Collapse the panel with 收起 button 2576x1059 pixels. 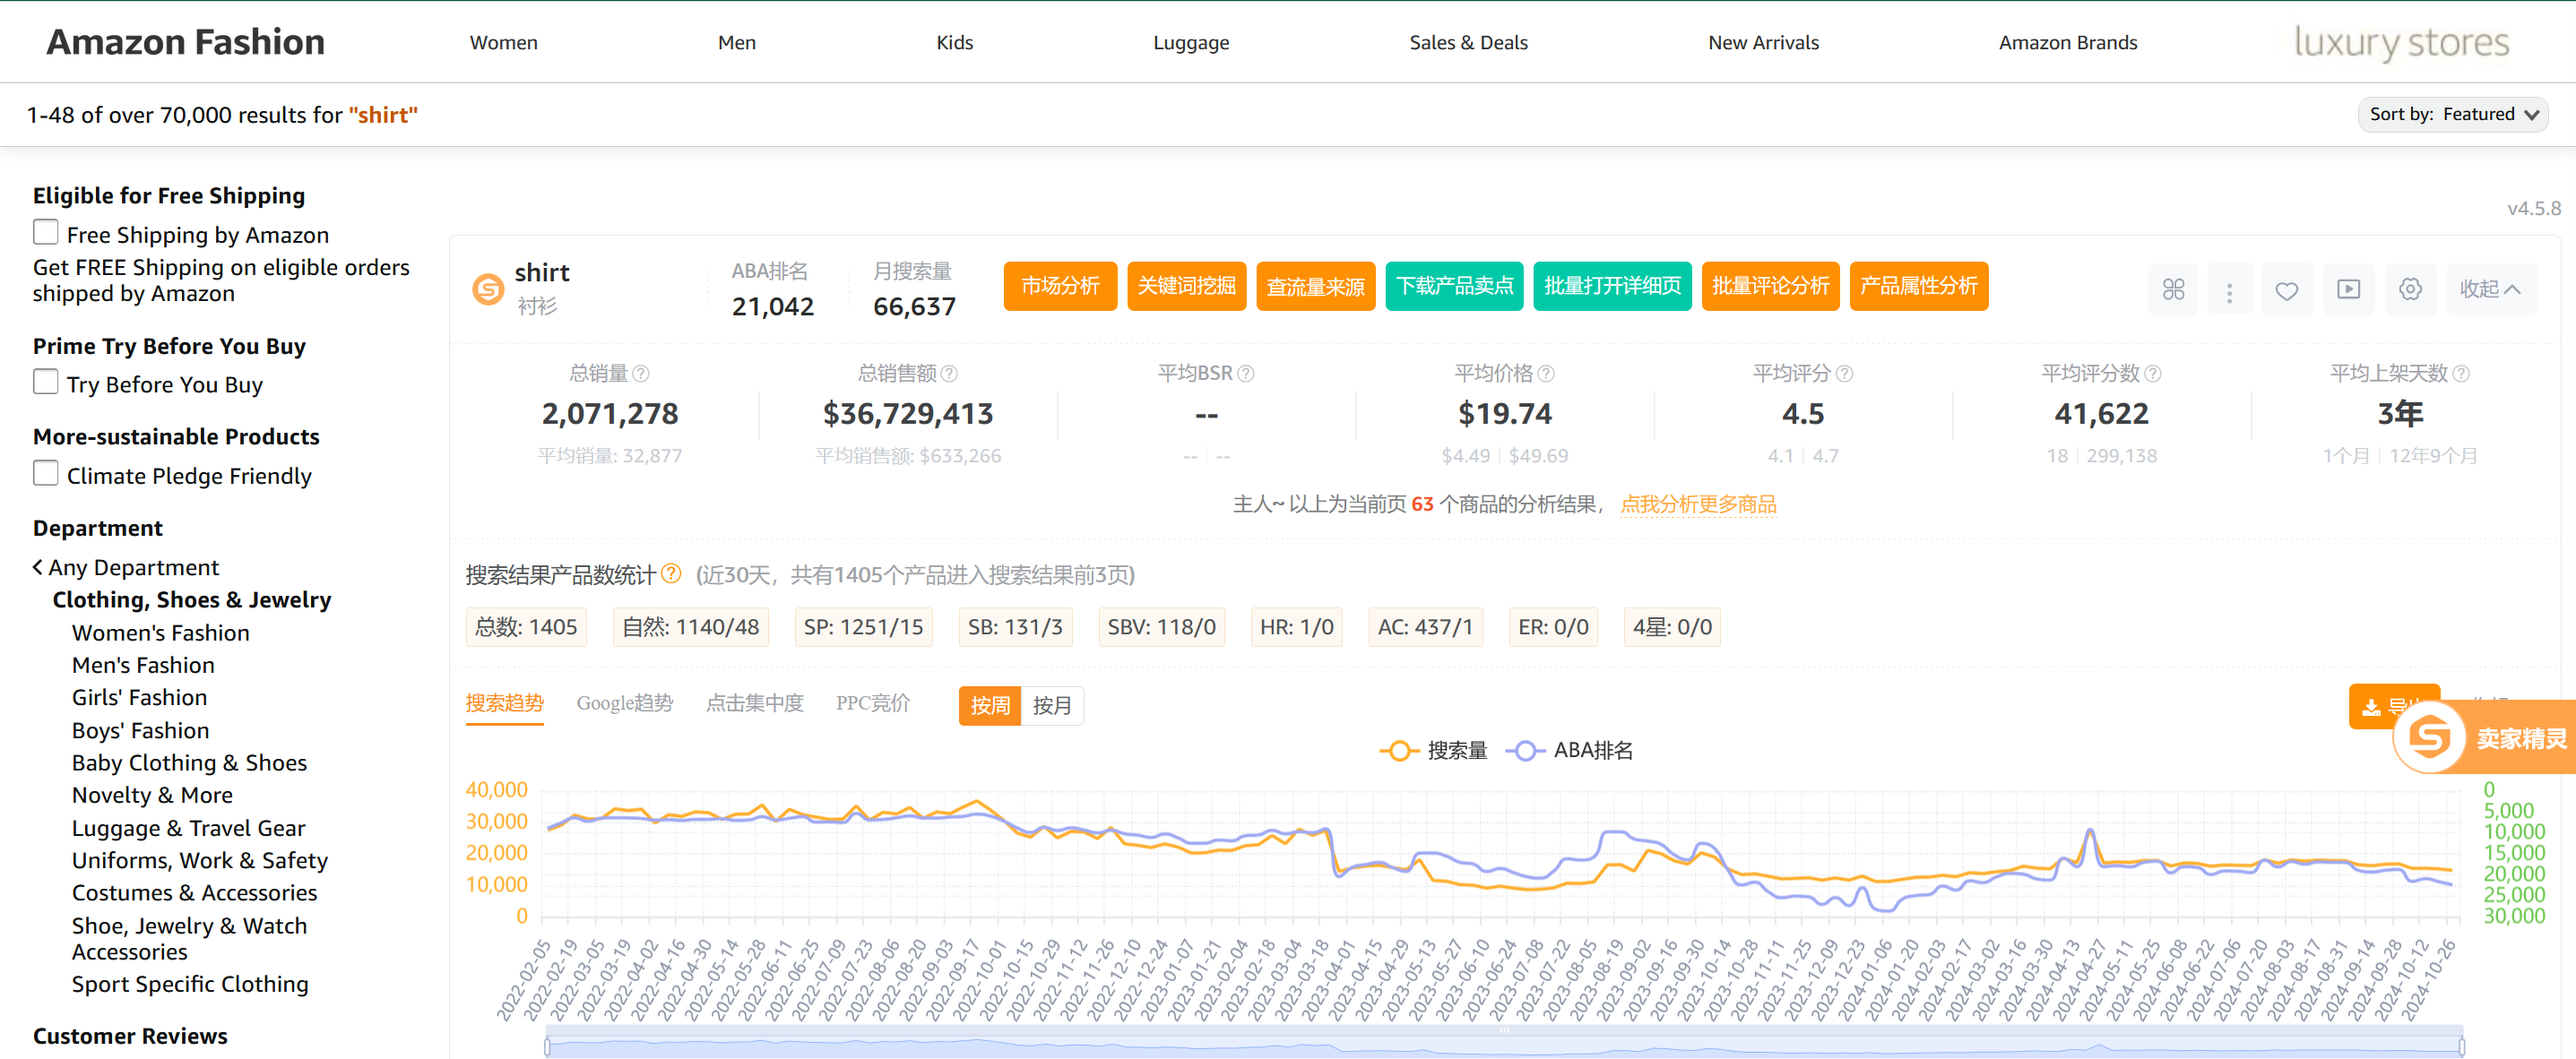[x=2490, y=290]
